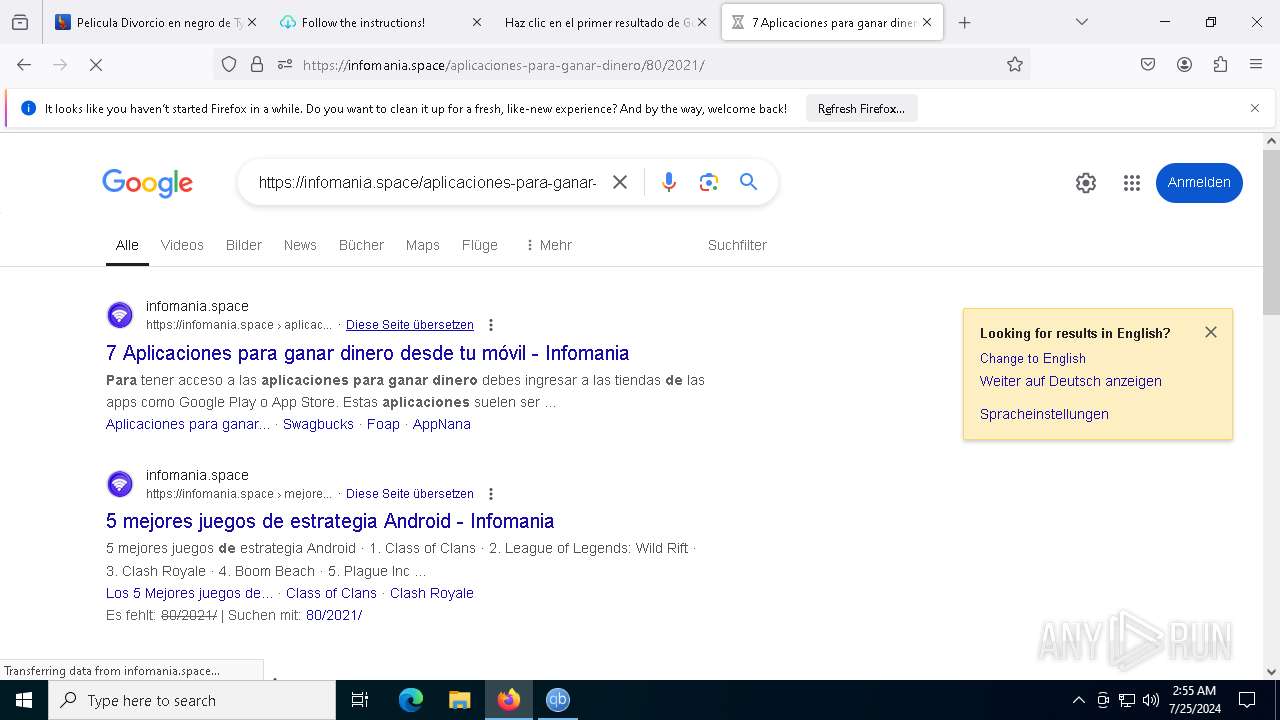Choose Change to English
Image resolution: width=1280 pixels, height=720 pixels.
[1033, 358]
